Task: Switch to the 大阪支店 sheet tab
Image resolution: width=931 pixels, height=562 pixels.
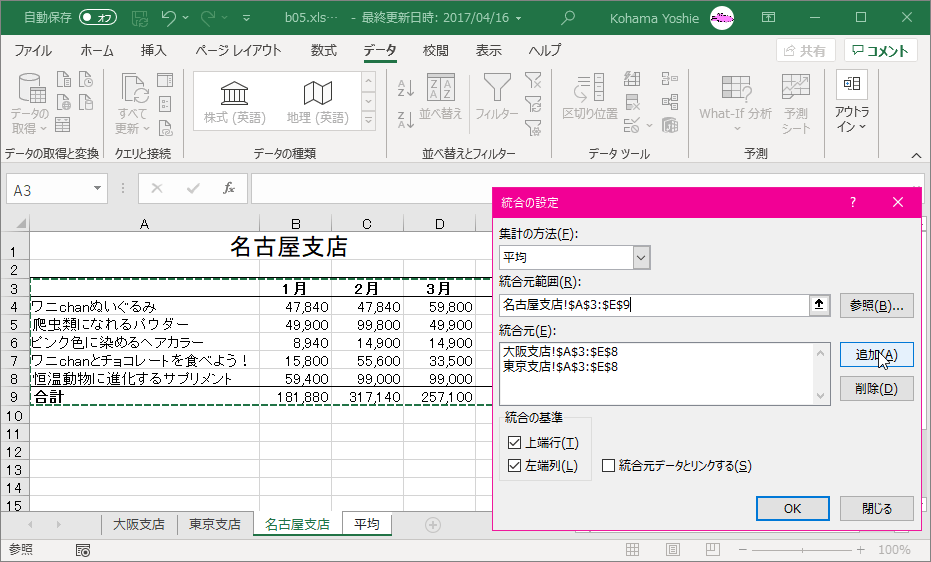Action: pos(139,524)
